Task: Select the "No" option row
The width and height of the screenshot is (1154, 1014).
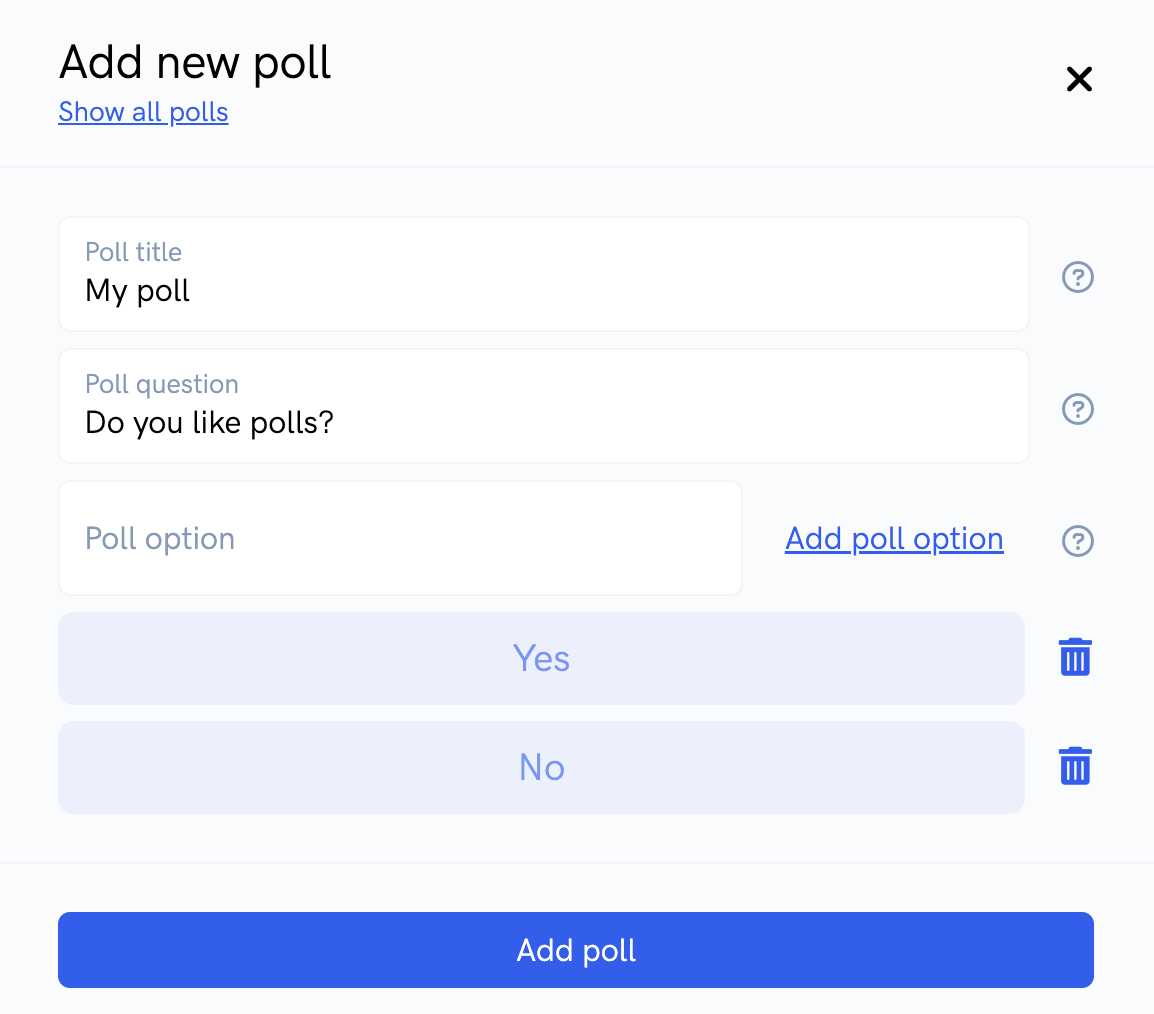Action: (542, 767)
